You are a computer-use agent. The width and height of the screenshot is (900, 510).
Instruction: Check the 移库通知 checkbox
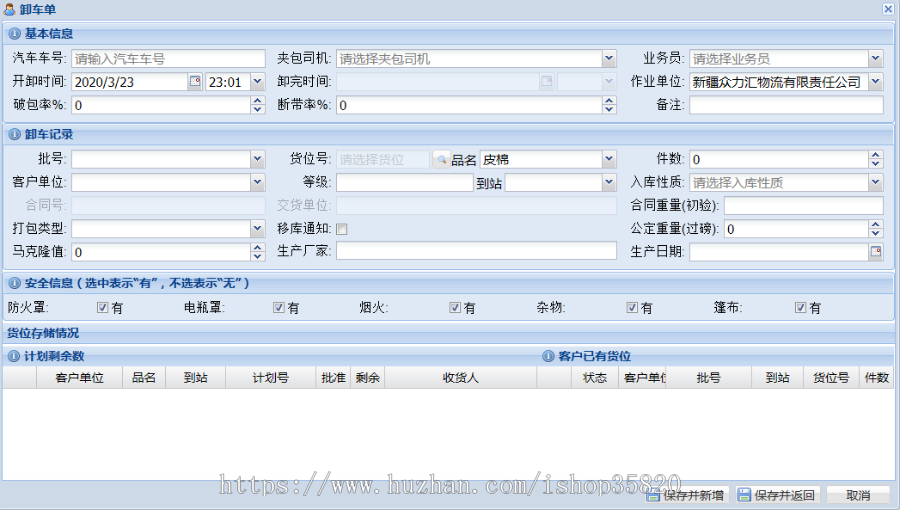click(342, 229)
